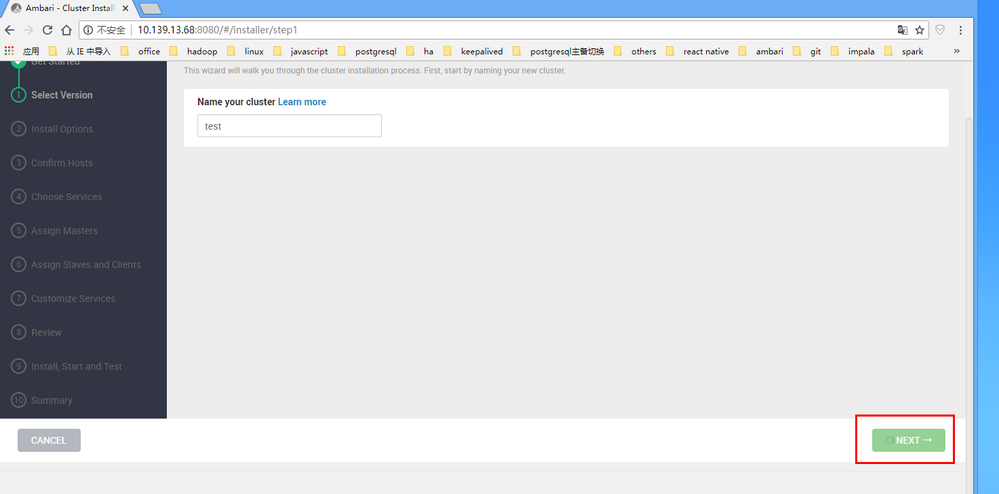Go to Review step
The width and height of the screenshot is (999, 494).
(x=47, y=332)
